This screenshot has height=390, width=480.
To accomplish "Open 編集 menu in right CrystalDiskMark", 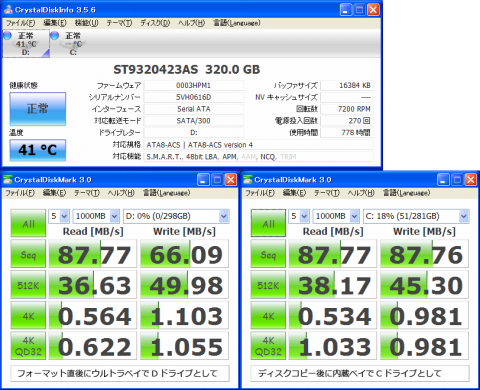I will [x=294, y=193].
